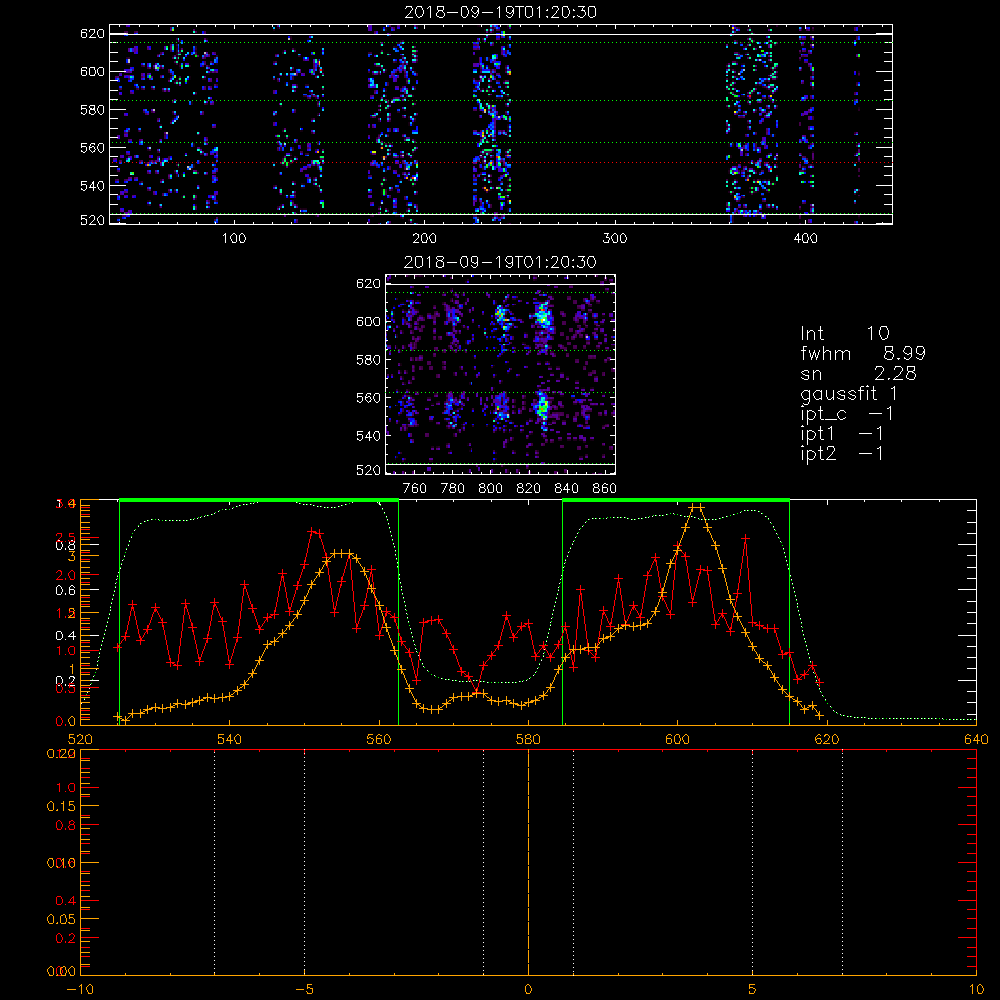Viewport: 1000px width, 1000px height.
Task: Click the middle zoomed spectral image
Action: 501,374
